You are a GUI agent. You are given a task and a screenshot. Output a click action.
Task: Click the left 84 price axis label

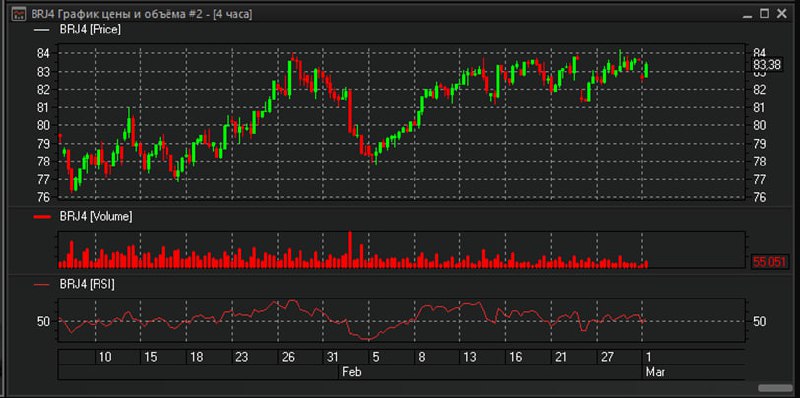tap(43, 53)
